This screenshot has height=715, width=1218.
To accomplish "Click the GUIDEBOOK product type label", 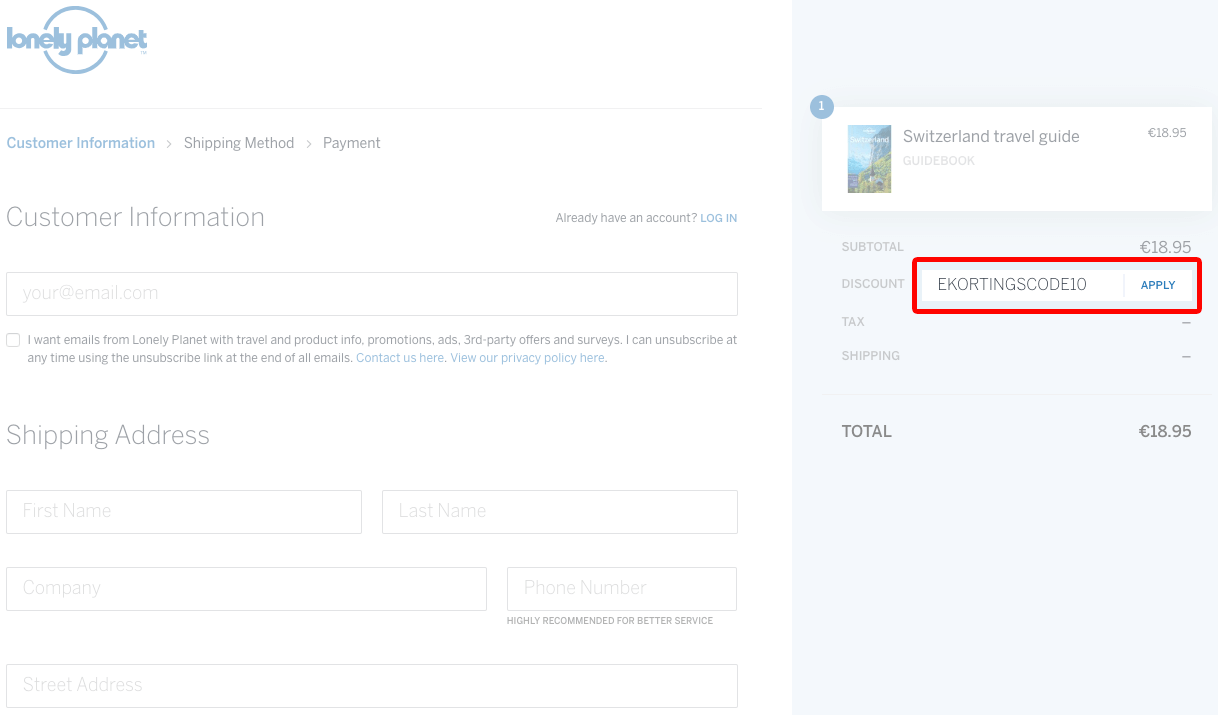I will (x=939, y=161).
